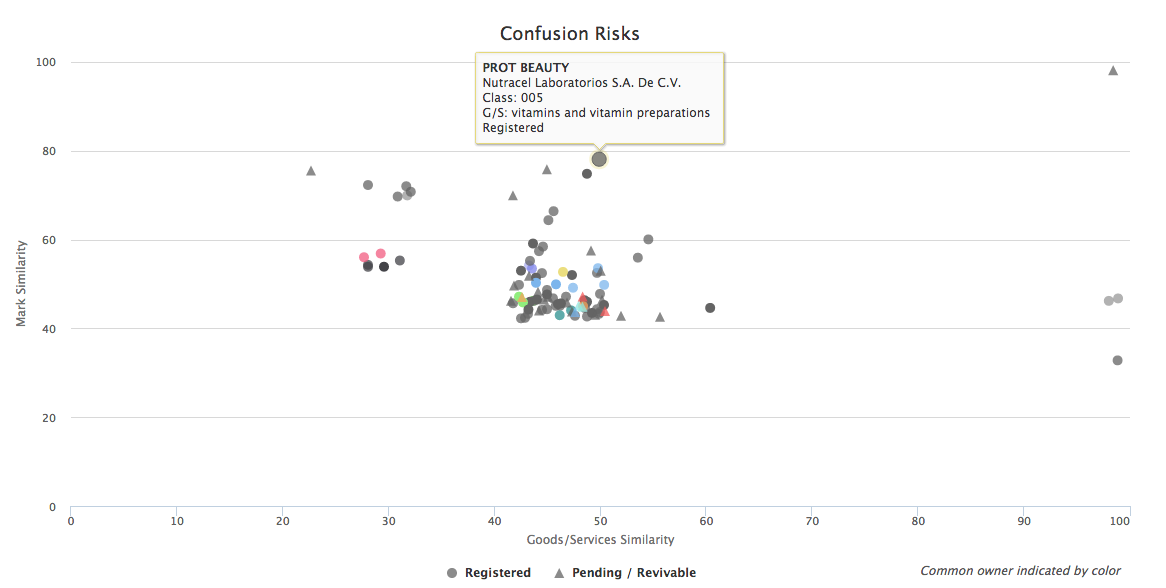1166x588 pixels.
Task: Click the triangle marker near 100 mark similarity
Action: pos(1113,71)
